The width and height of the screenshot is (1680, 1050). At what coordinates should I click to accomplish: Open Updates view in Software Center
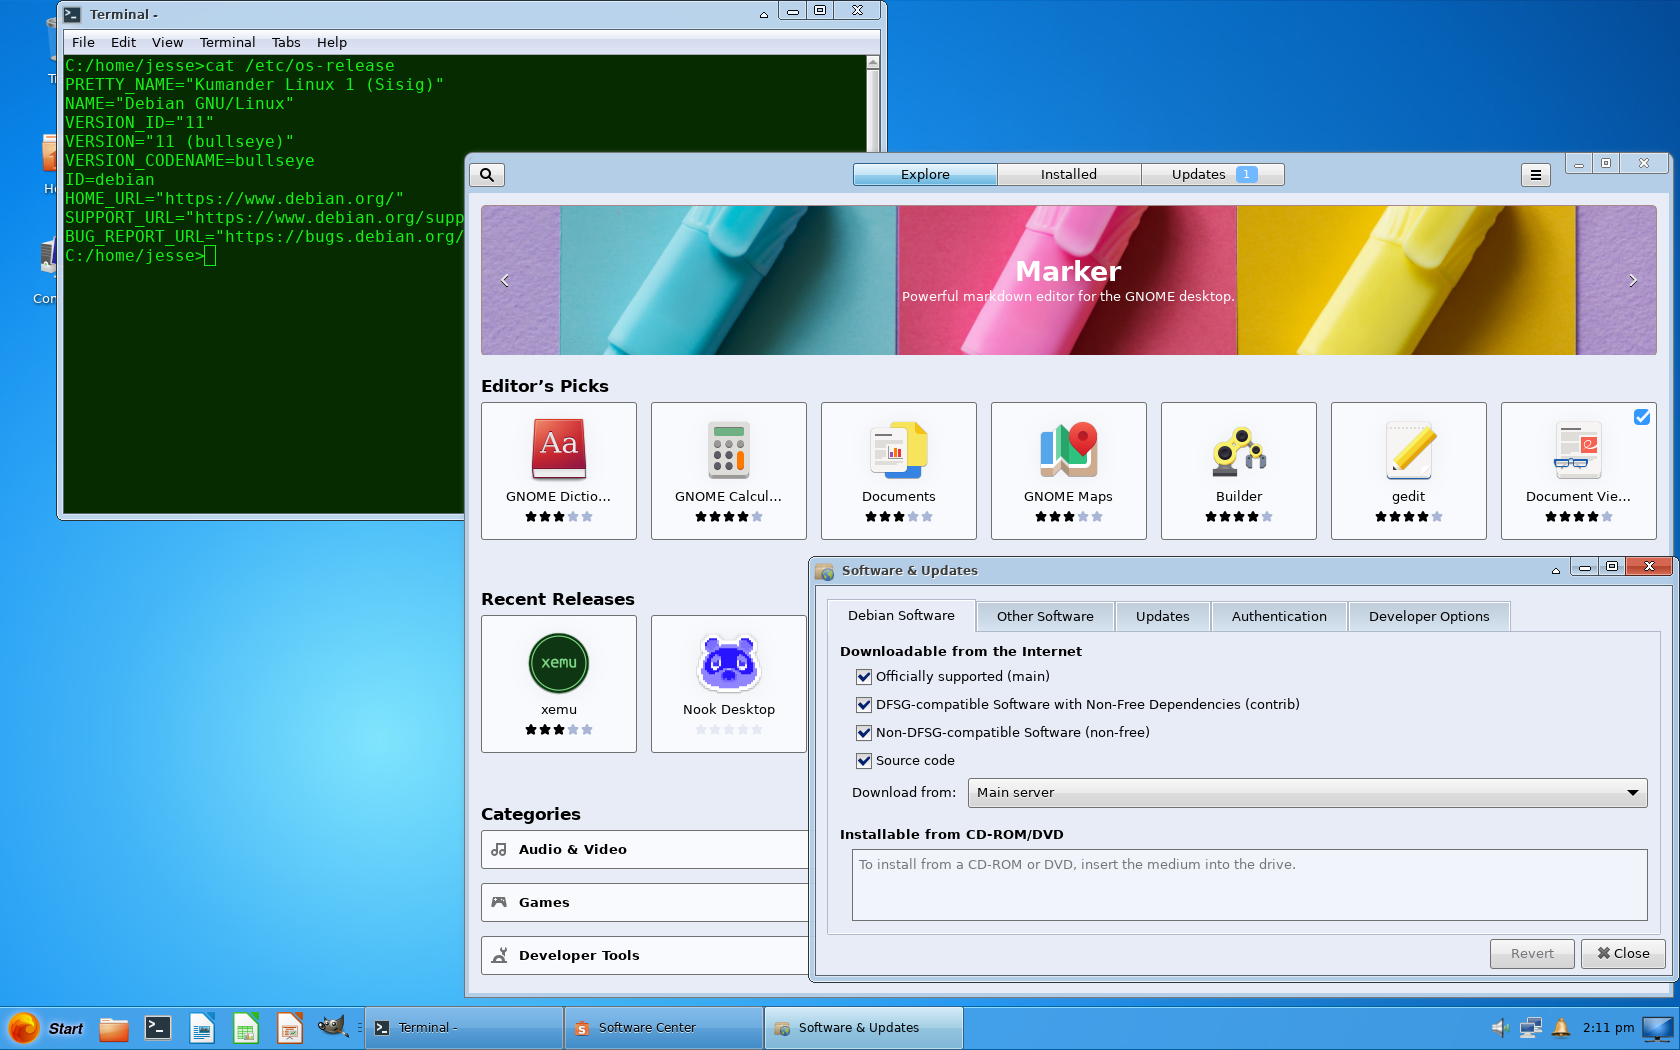[x=1213, y=175]
